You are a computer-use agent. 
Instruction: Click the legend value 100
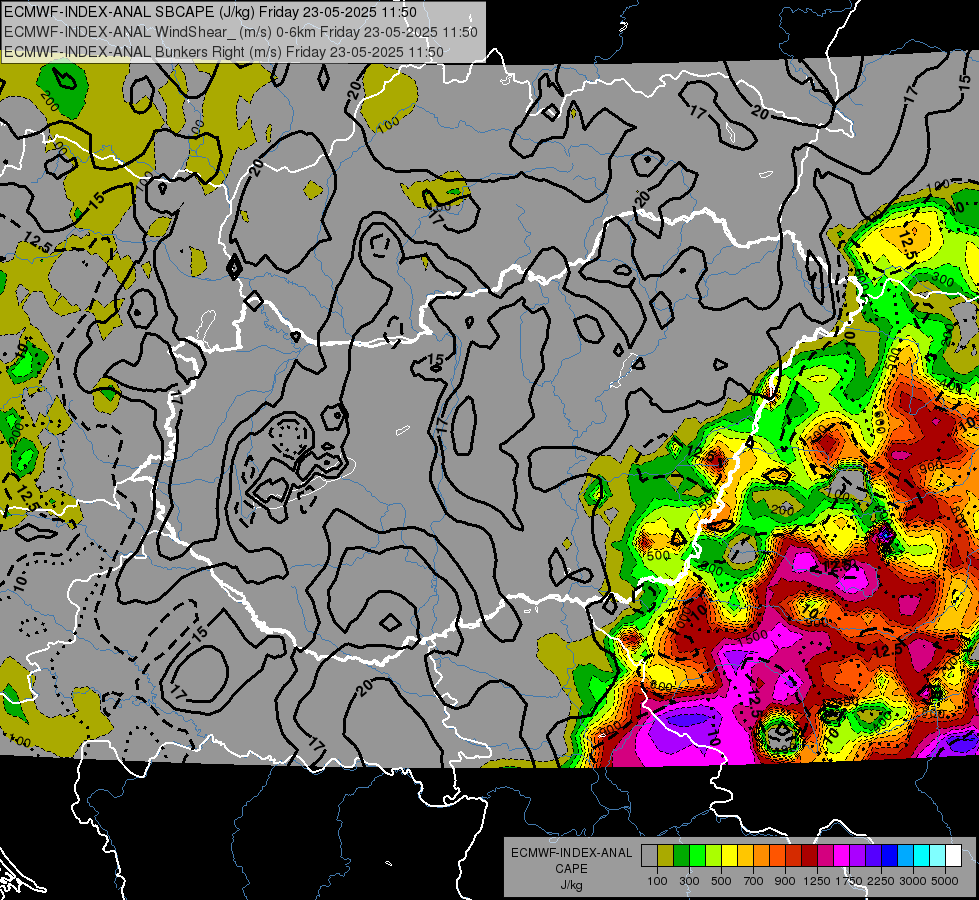point(657,882)
